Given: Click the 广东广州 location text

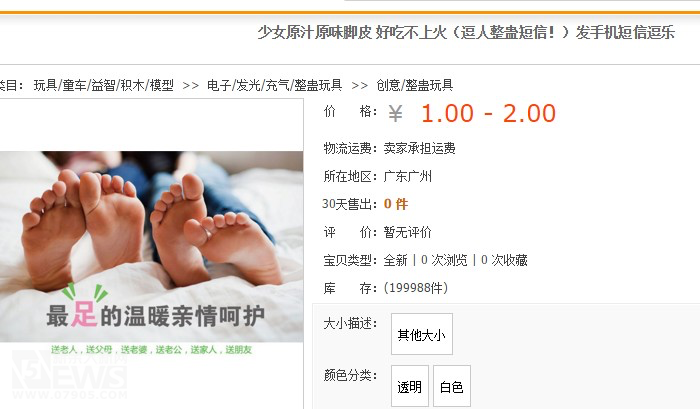Looking at the screenshot, I should click(408, 176).
